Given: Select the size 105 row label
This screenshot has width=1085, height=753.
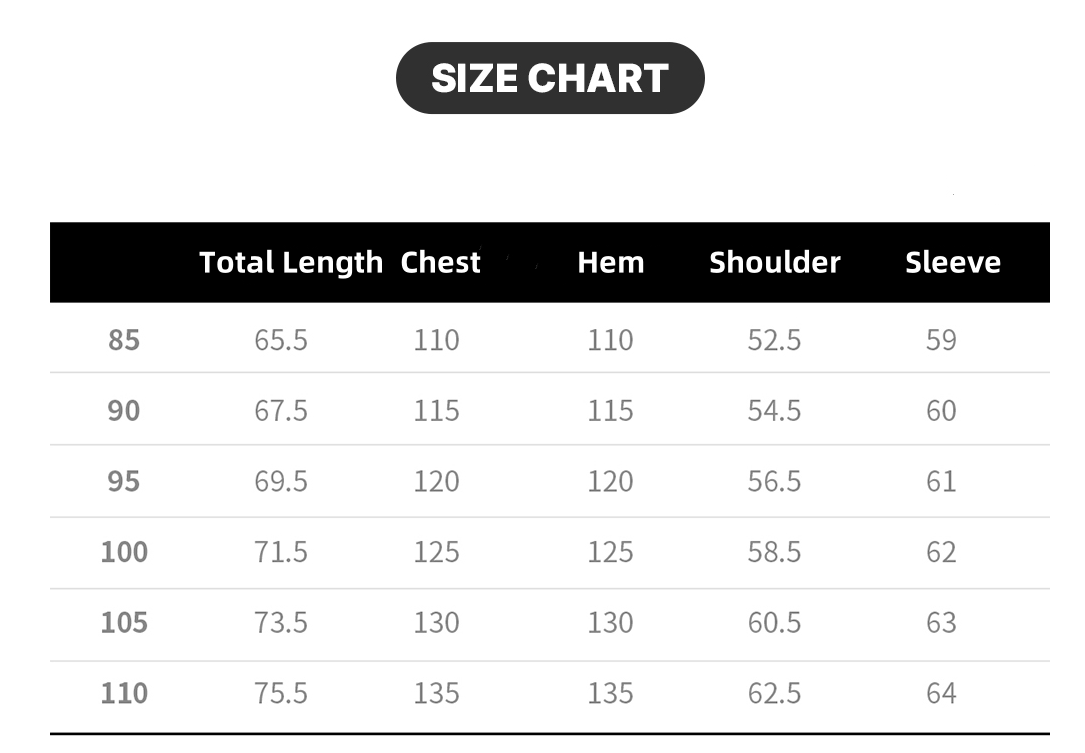Looking at the screenshot, I should tap(125, 622).
